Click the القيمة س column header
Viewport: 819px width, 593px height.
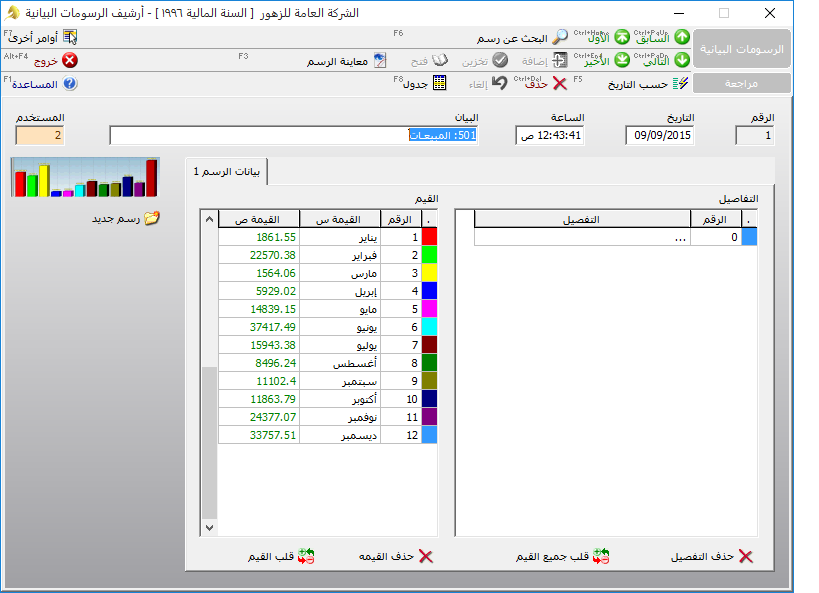pos(341,219)
